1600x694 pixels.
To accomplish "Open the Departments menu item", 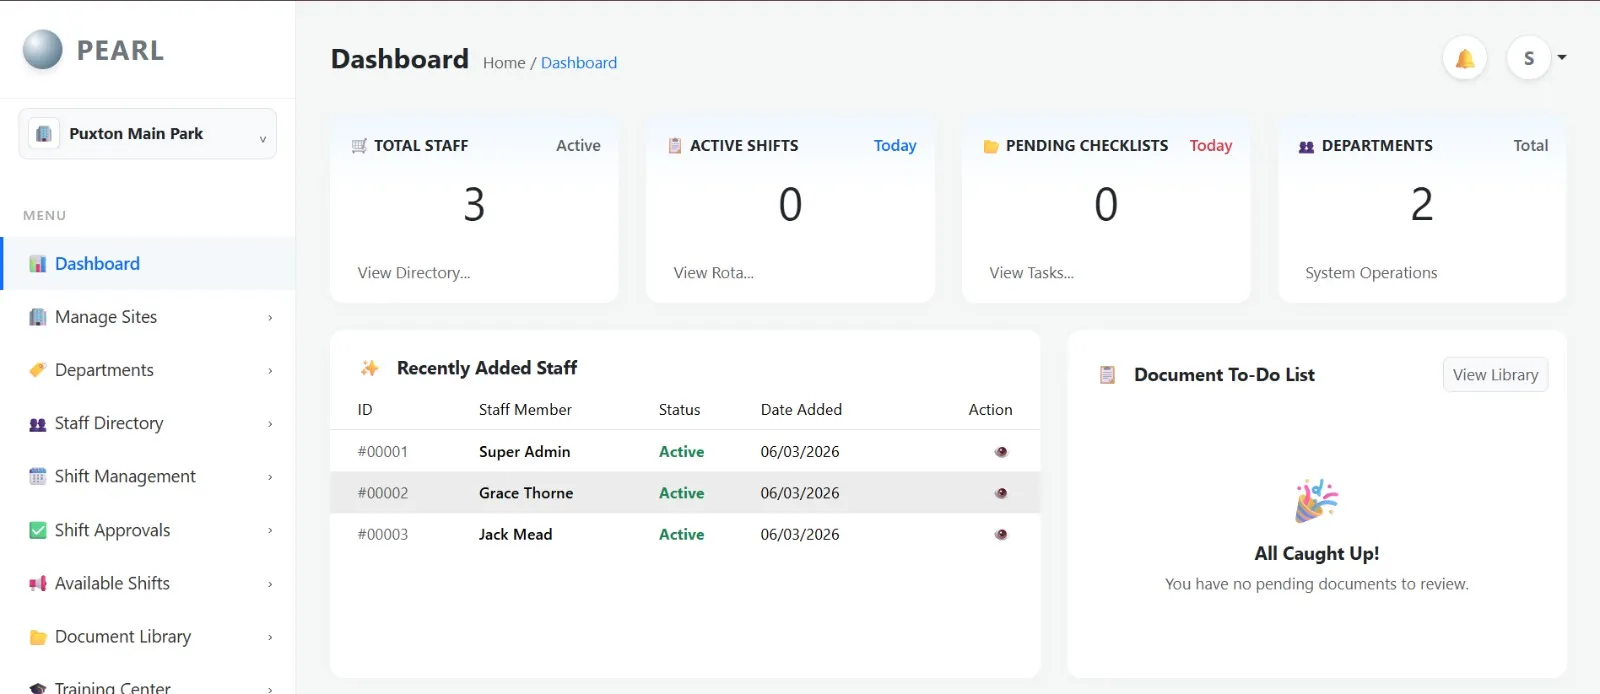I will coord(148,370).
